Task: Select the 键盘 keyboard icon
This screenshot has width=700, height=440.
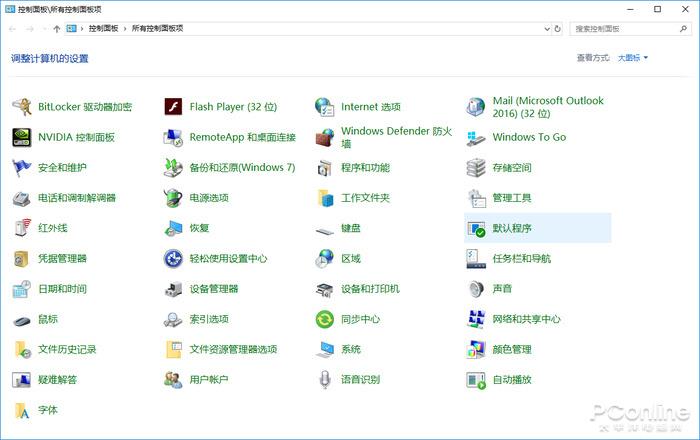Action: click(325, 231)
